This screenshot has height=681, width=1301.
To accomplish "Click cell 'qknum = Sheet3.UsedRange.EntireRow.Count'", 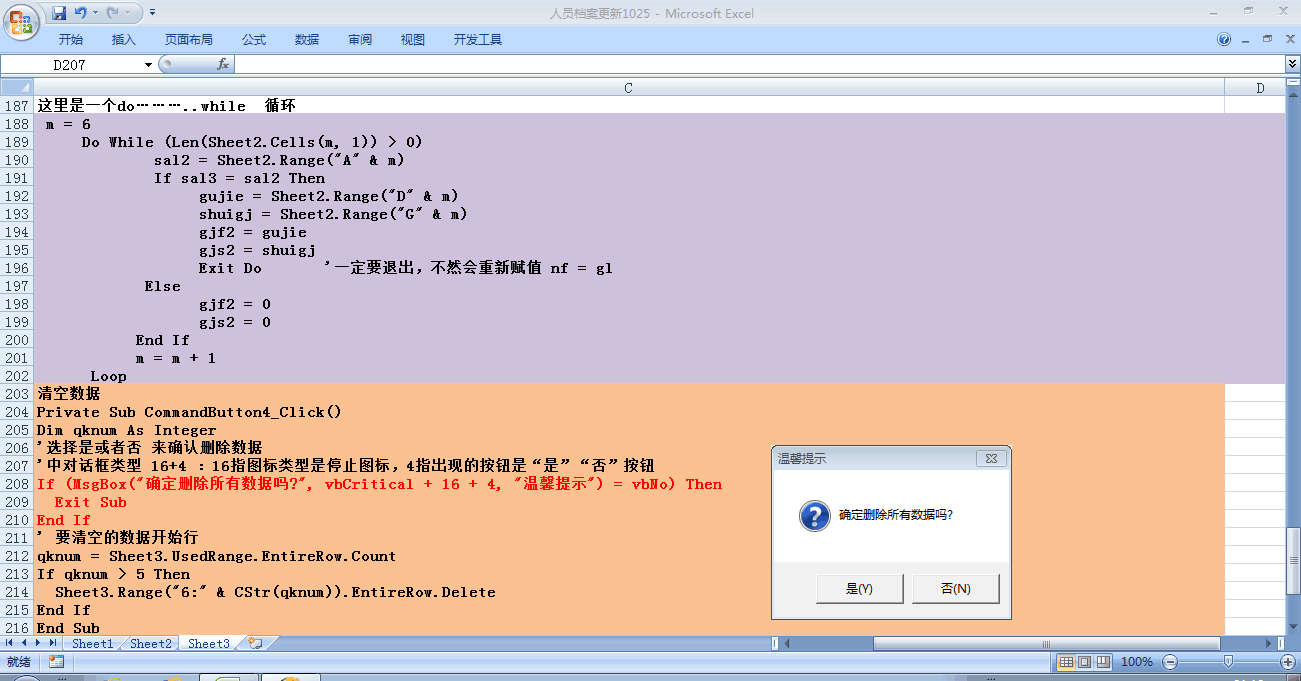I will click(629, 556).
